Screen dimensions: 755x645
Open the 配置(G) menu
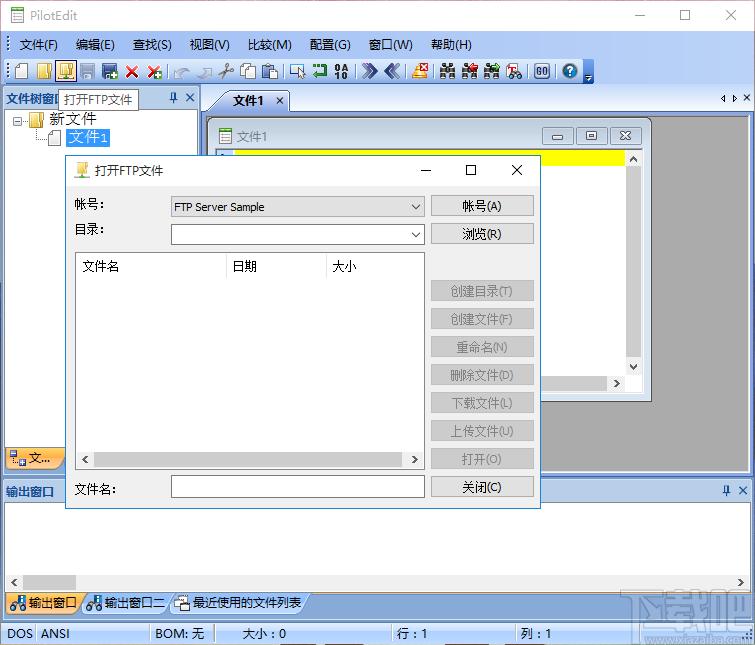click(x=330, y=45)
